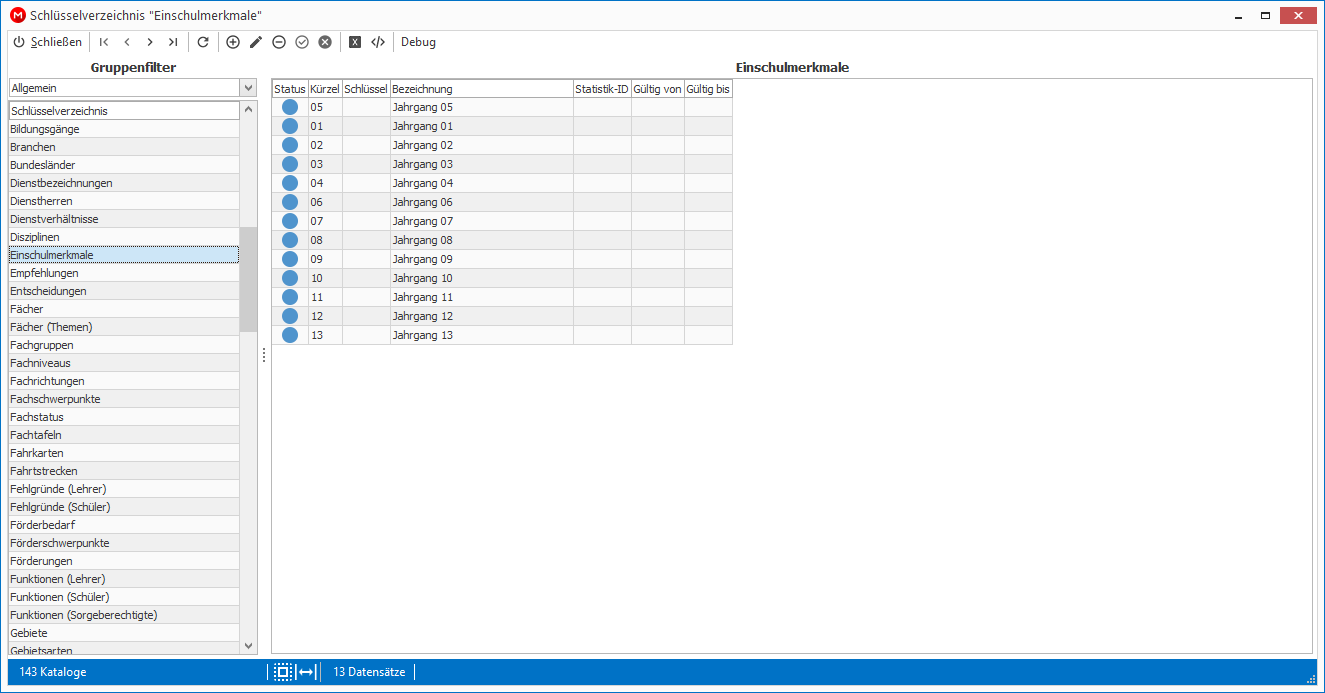Select Fächer (Themen) in the list
This screenshot has width=1325, height=693.
[124, 327]
